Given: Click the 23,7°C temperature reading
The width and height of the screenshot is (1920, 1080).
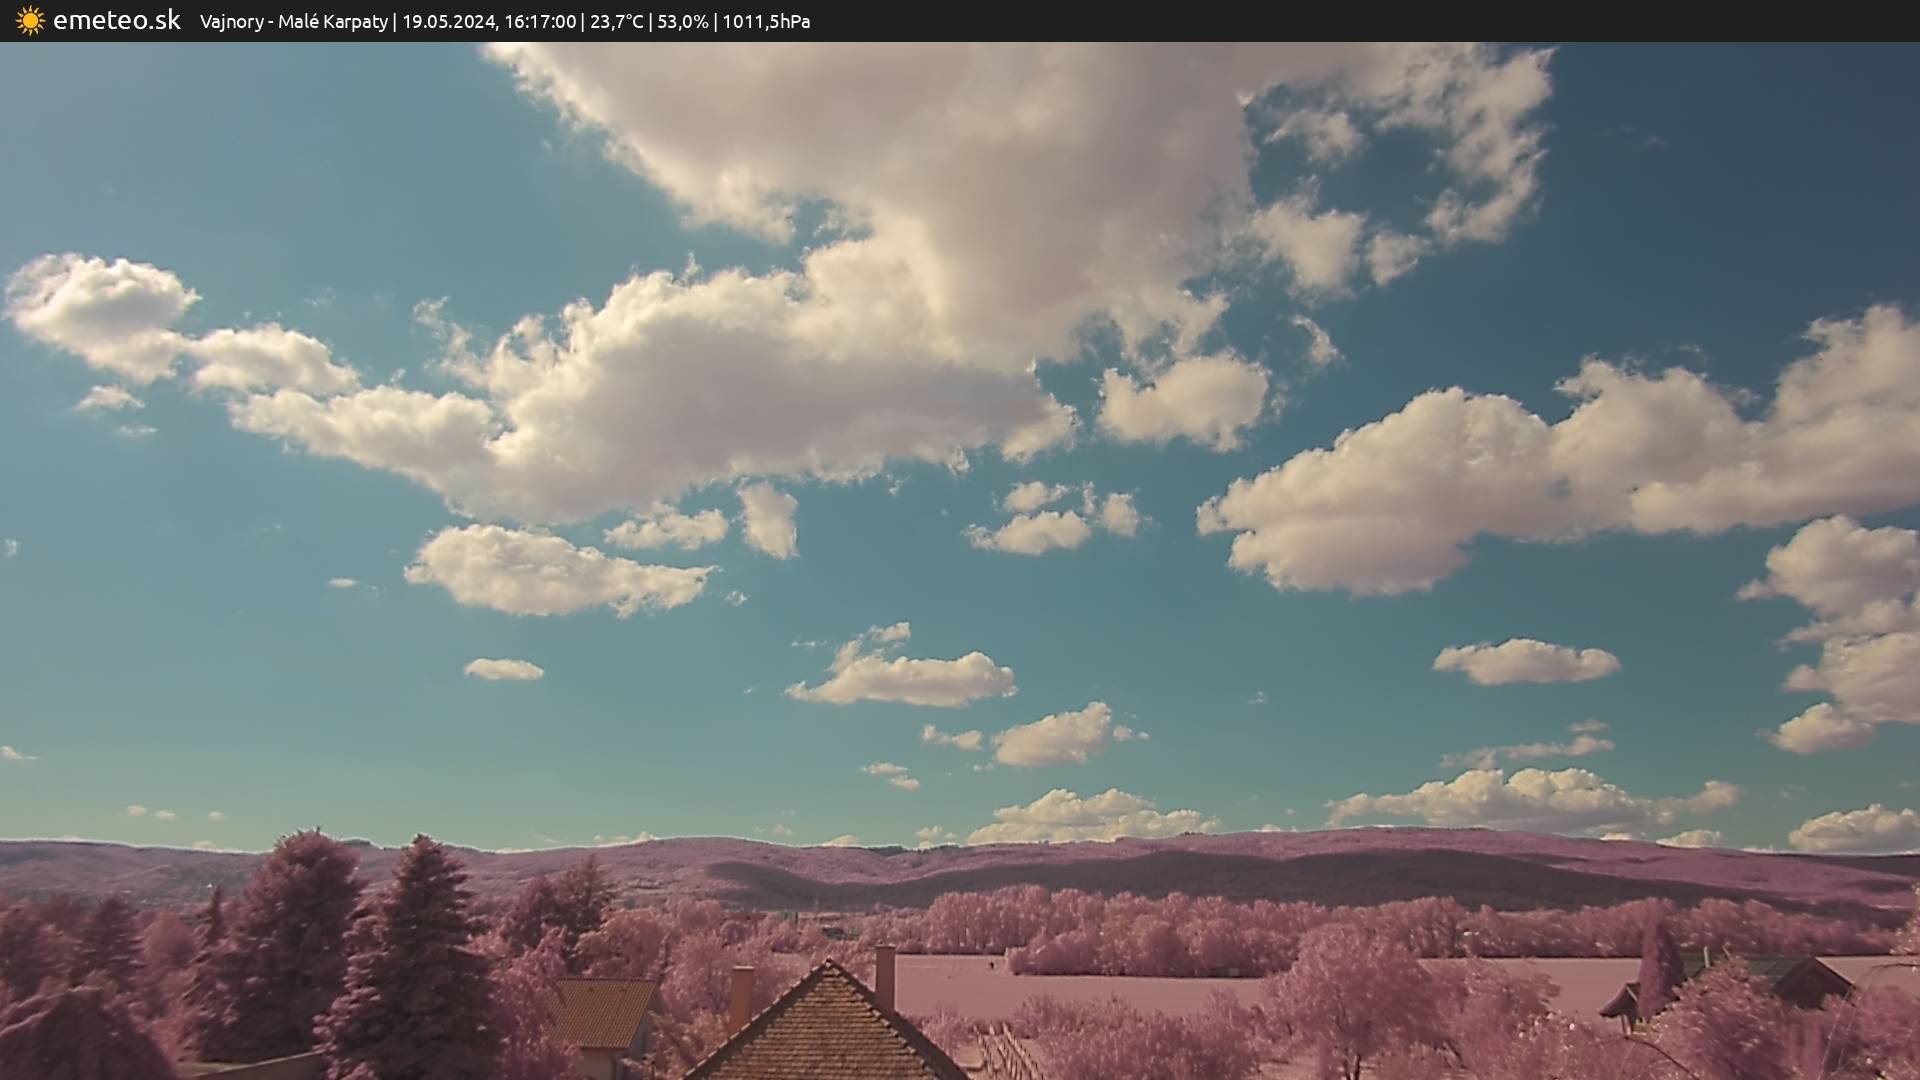Looking at the screenshot, I should click(616, 22).
